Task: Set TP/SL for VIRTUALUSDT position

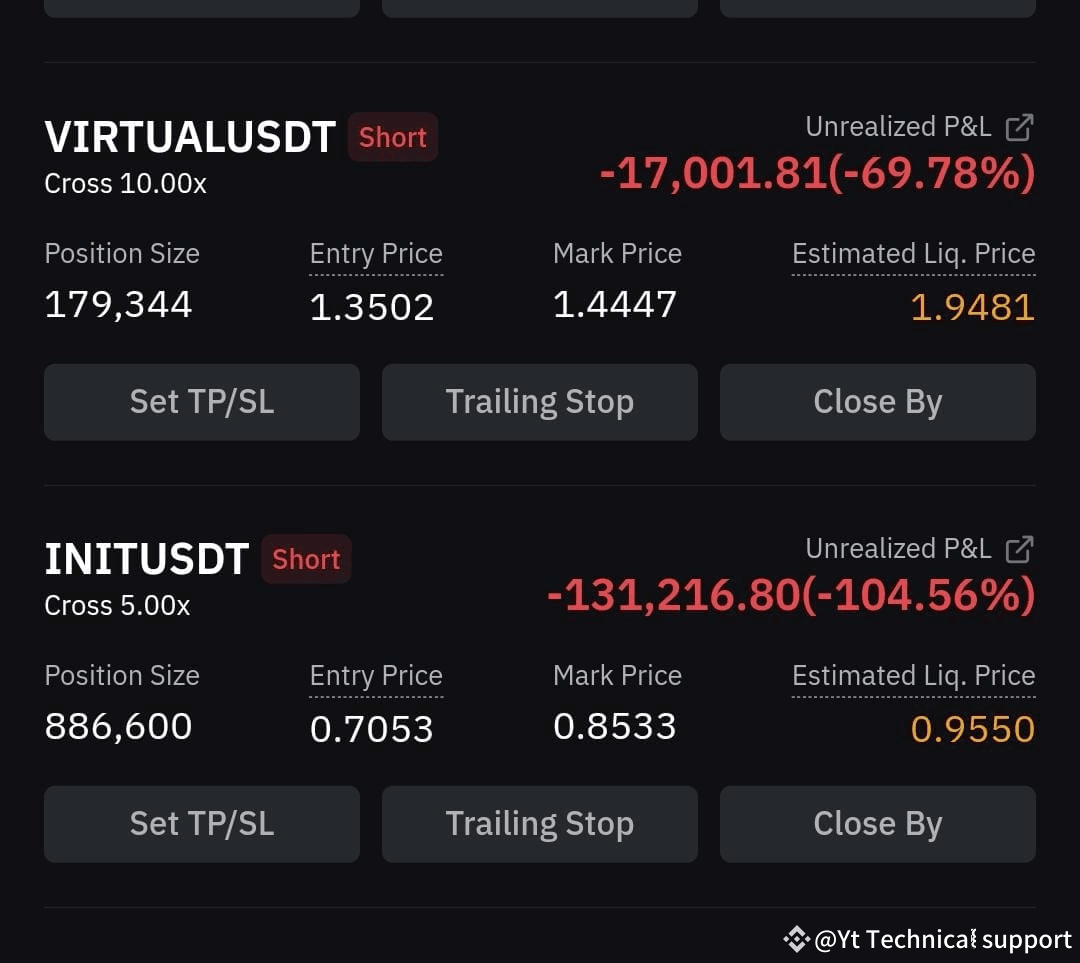Action: (x=202, y=402)
